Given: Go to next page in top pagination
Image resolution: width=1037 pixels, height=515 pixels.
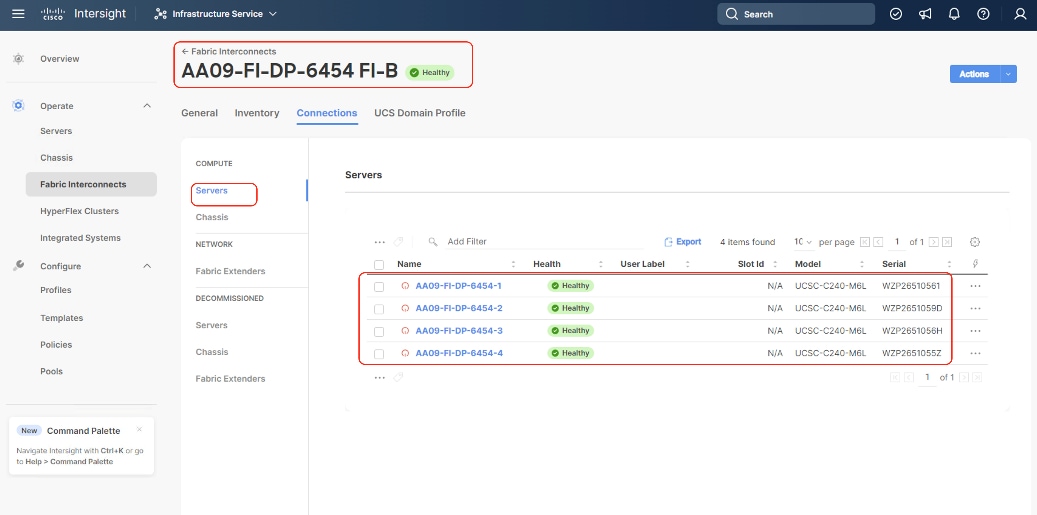Looking at the screenshot, I should pos(934,242).
